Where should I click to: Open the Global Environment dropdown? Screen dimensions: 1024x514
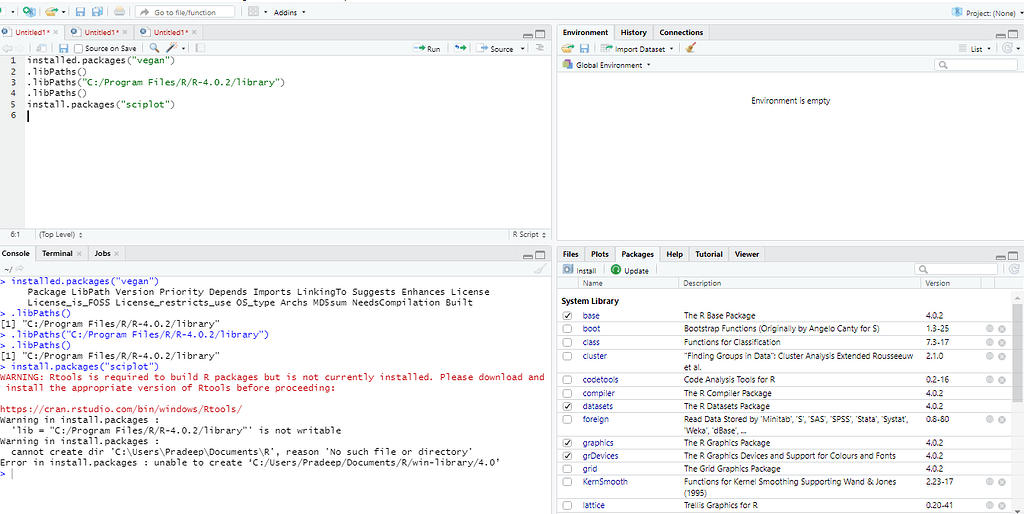click(607, 65)
